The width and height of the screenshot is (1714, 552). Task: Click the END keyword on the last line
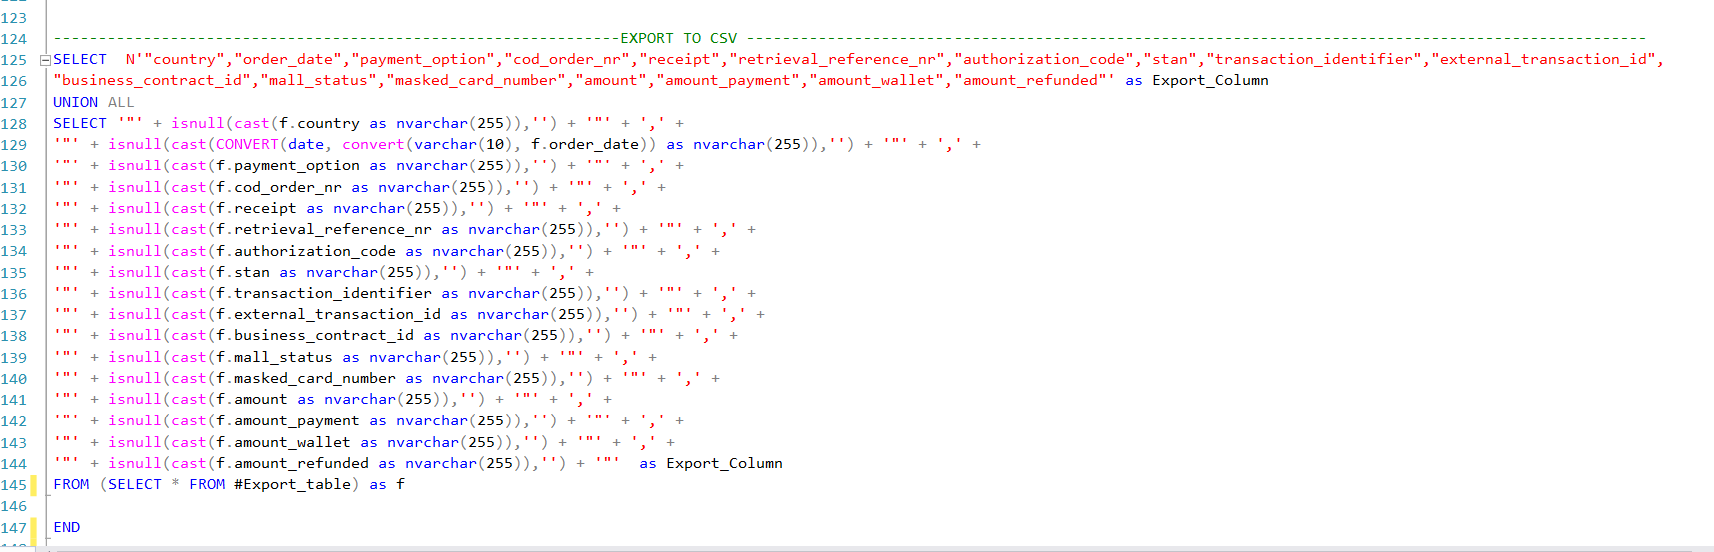point(67,527)
